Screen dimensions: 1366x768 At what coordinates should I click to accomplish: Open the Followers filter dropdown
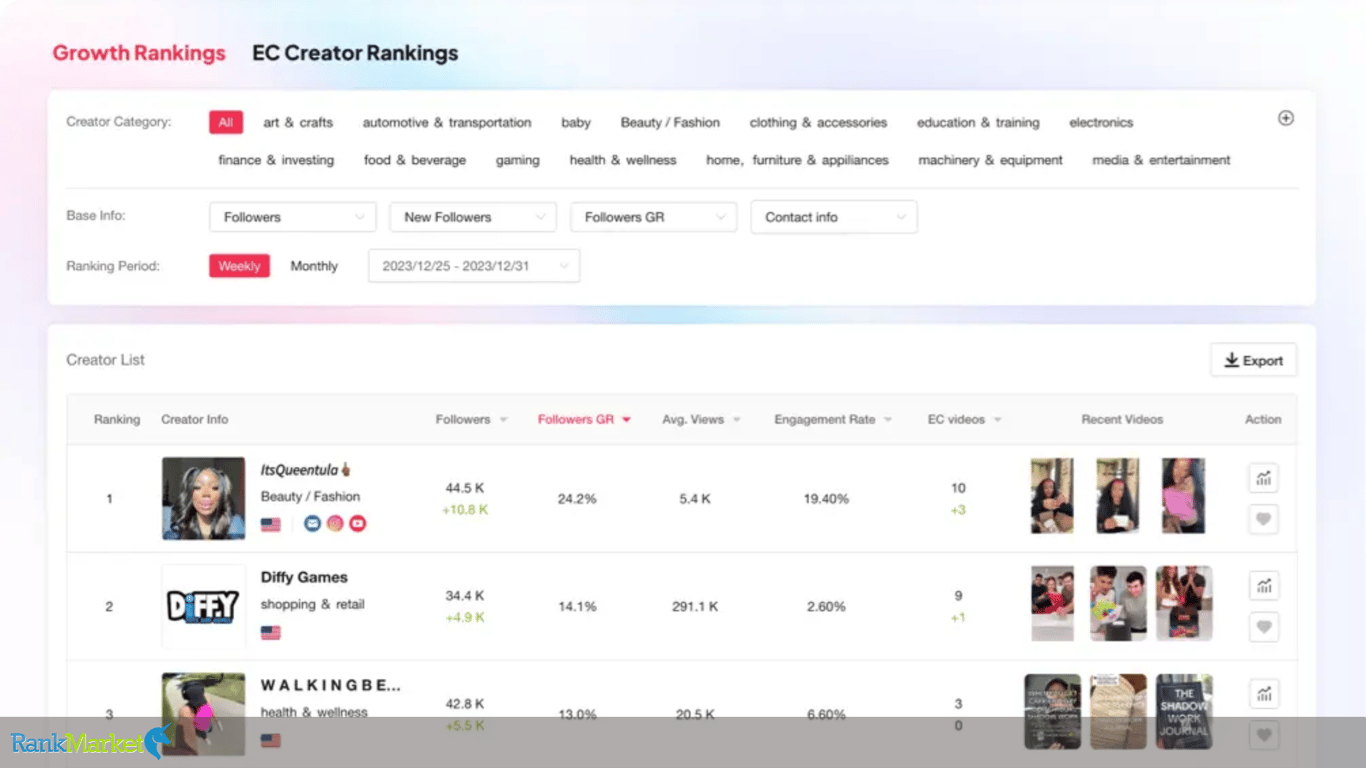point(293,217)
